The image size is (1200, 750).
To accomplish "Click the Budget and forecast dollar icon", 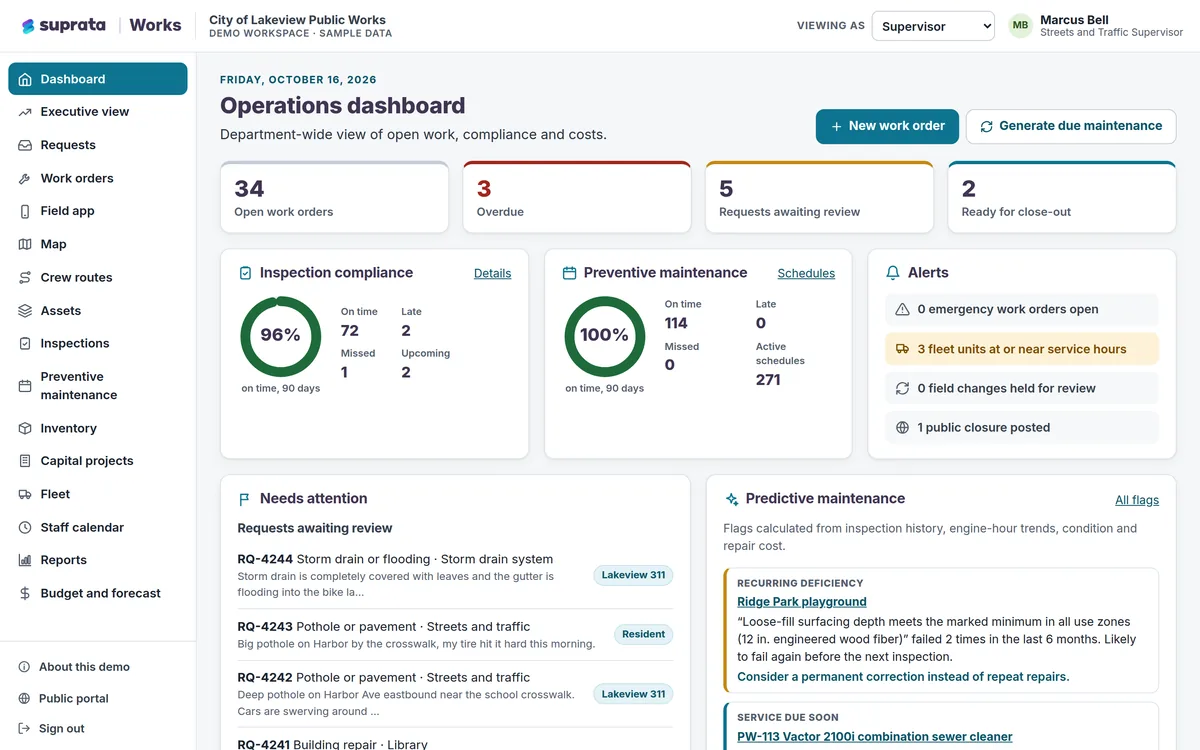I will pyautogui.click(x=25, y=593).
